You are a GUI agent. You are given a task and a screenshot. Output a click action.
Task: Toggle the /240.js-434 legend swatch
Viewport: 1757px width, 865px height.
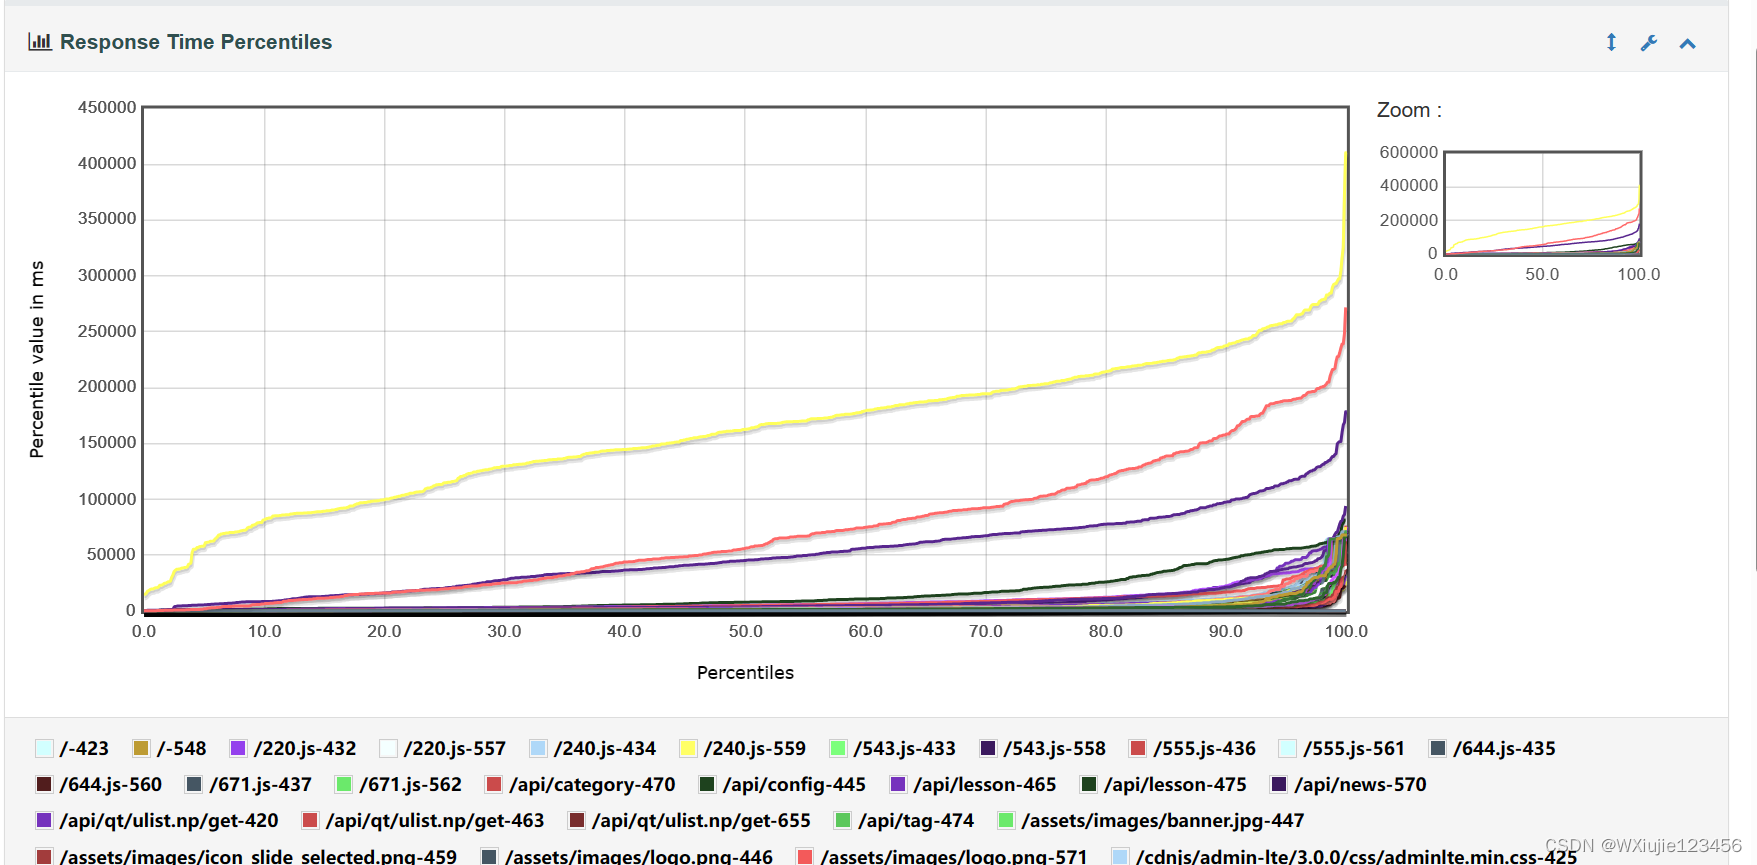pyautogui.click(x=538, y=749)
